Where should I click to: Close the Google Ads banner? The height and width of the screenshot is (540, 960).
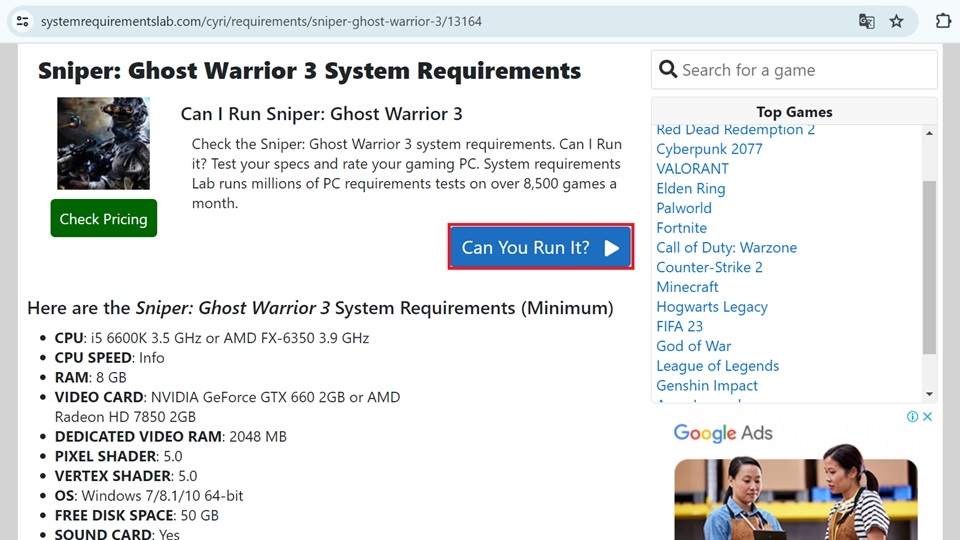coord(928,416)
